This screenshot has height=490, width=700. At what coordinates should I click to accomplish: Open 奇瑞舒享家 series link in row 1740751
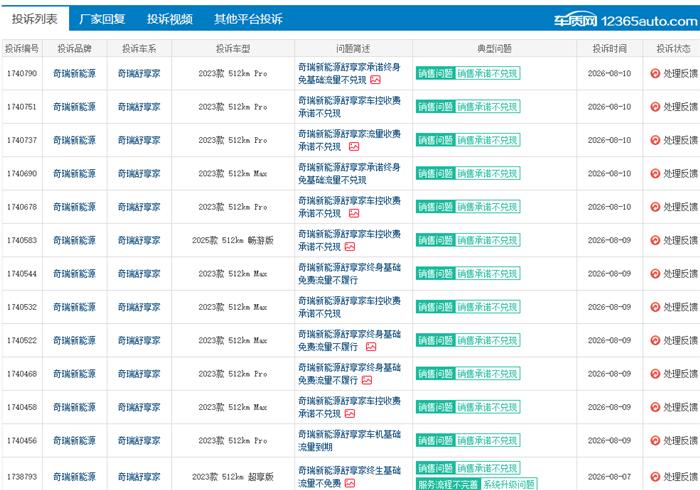(139, 107)
